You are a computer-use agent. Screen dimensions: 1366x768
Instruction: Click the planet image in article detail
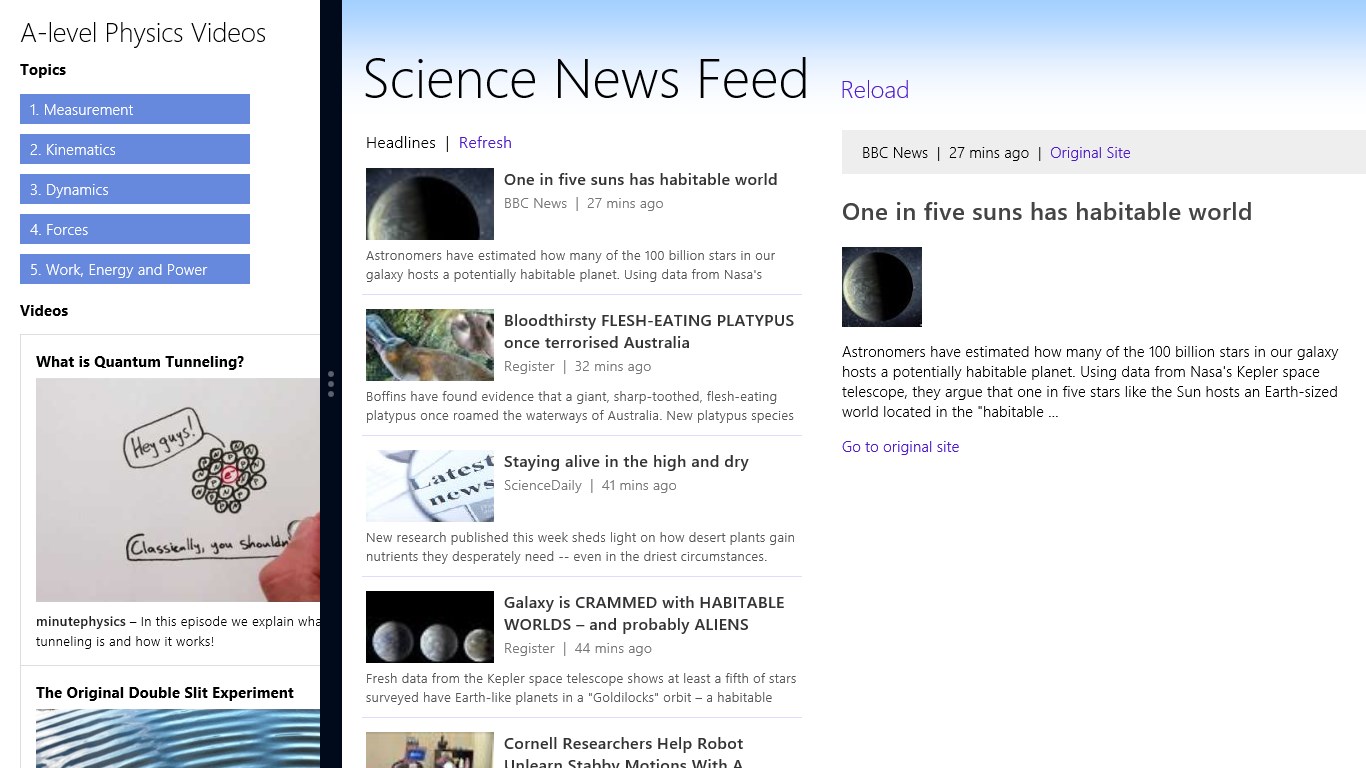point(882,287)
